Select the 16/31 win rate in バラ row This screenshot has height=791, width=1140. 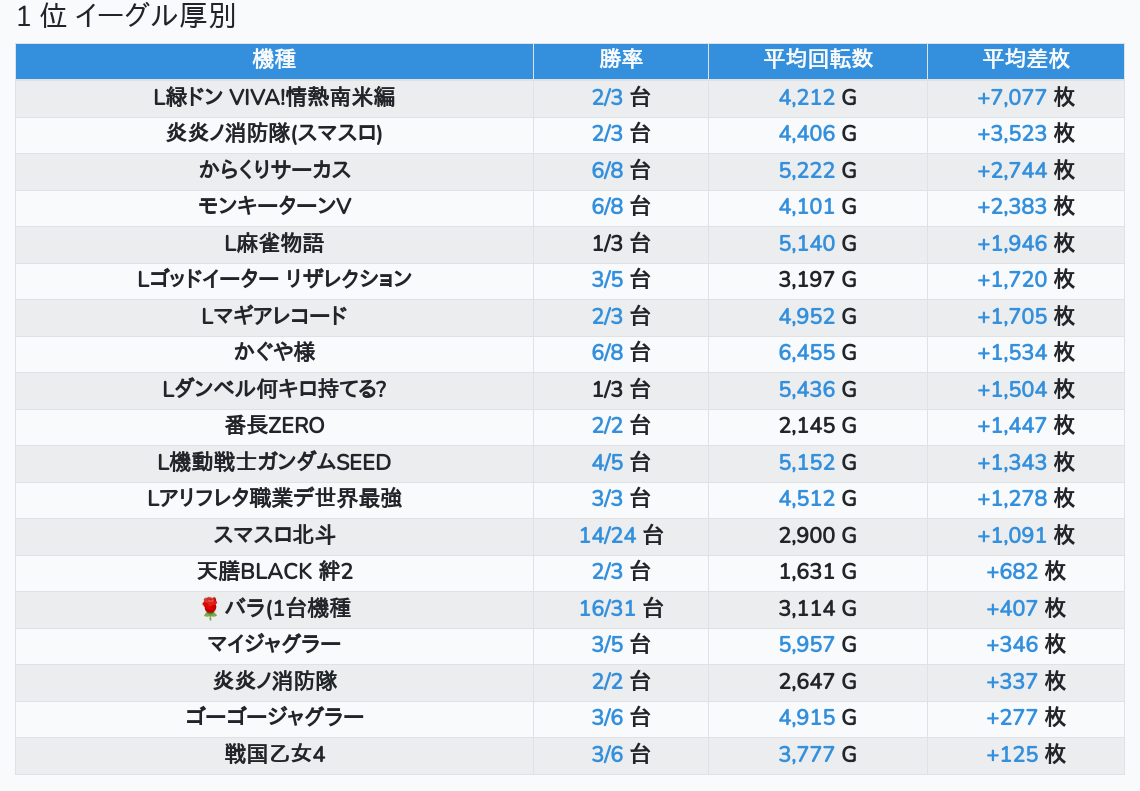(x=607, y=608)
